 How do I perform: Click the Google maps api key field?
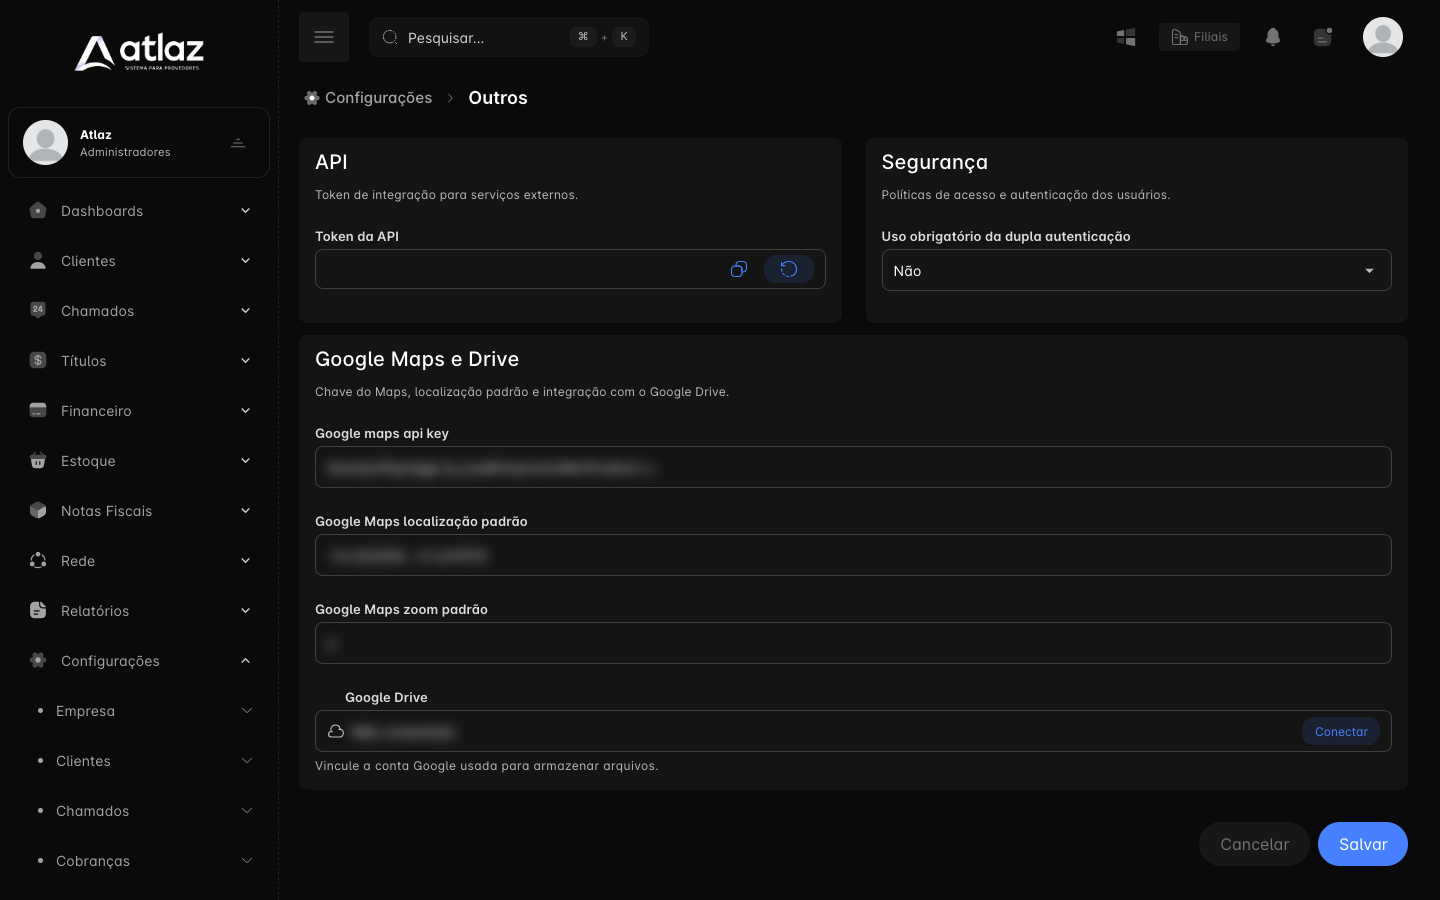[x=853, y=467]
